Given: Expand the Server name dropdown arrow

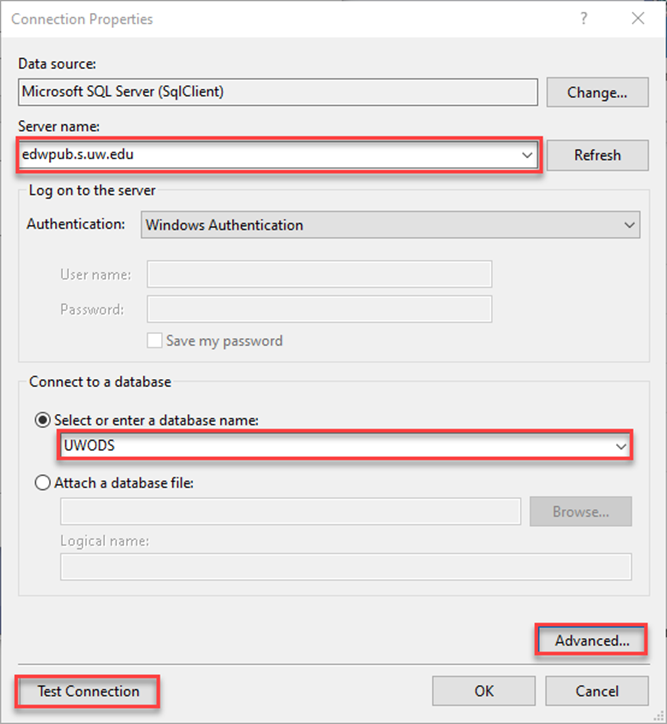Looking at the screenshot, I should click(x=527, y=155).
